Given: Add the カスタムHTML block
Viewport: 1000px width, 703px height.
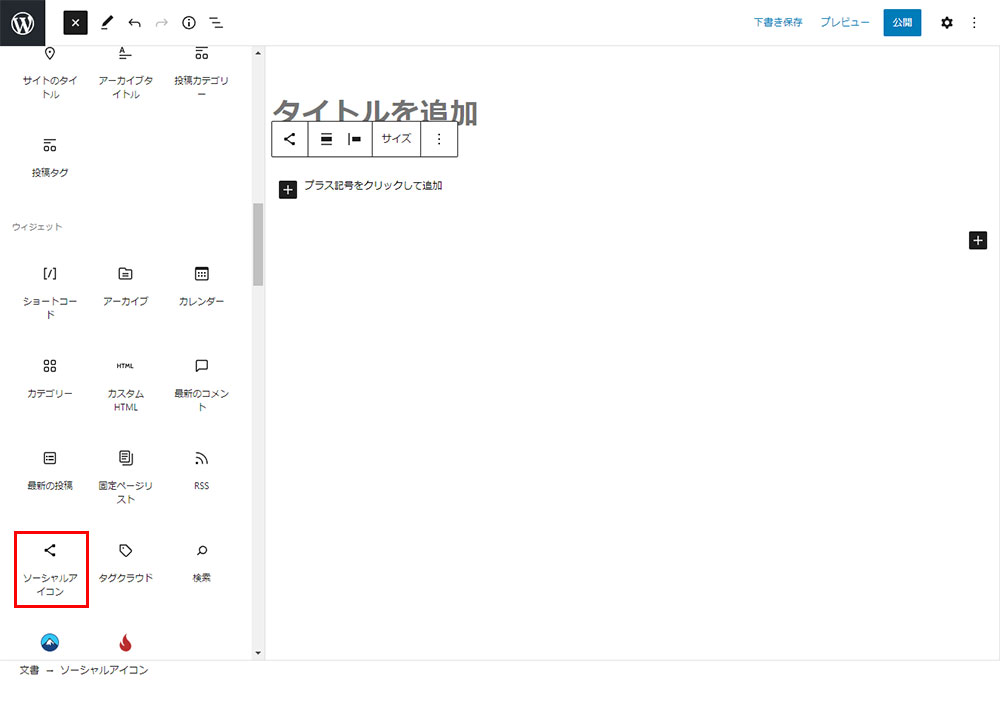Looking at the screenshot, I should coord(125,384).
